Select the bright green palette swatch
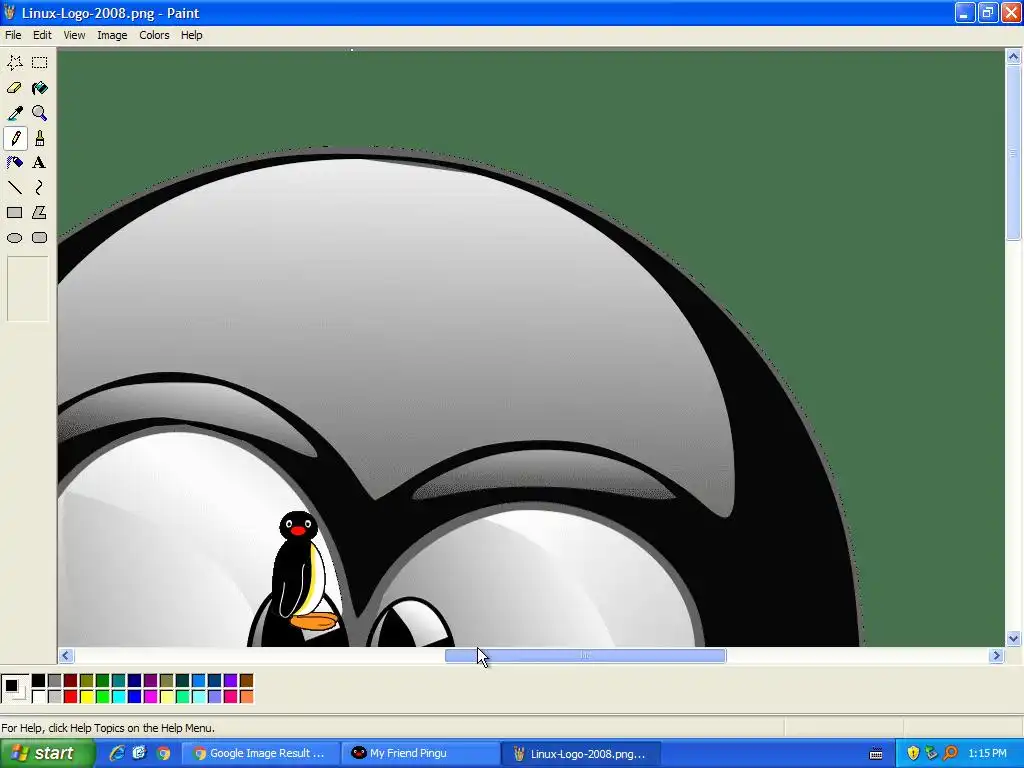Viewport: 1024px width, 768px height. [103, 697]
